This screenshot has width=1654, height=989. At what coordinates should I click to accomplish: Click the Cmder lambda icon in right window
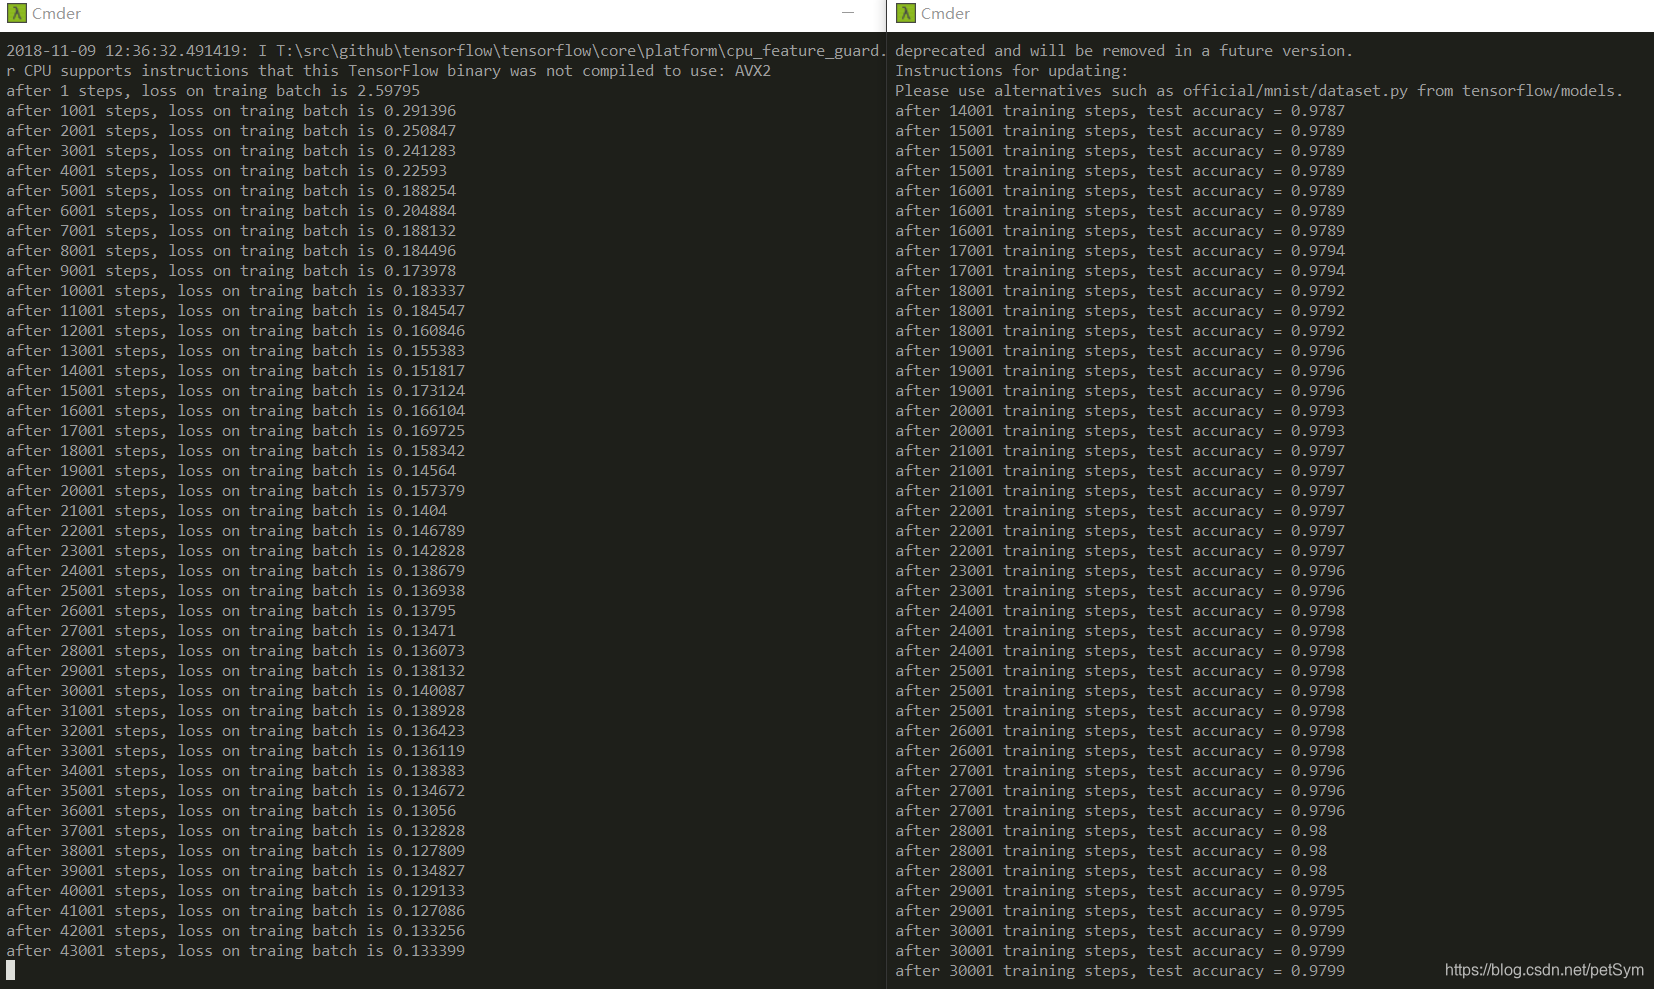click(906, 13)
